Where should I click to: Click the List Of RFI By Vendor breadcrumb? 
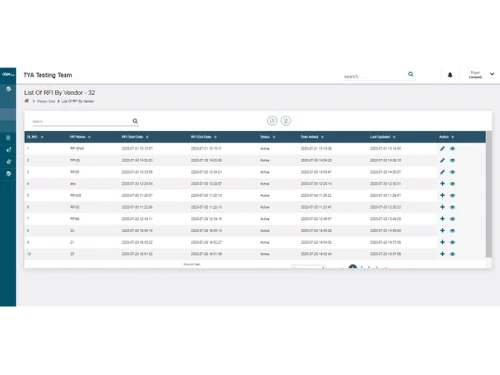coord(78,101)
